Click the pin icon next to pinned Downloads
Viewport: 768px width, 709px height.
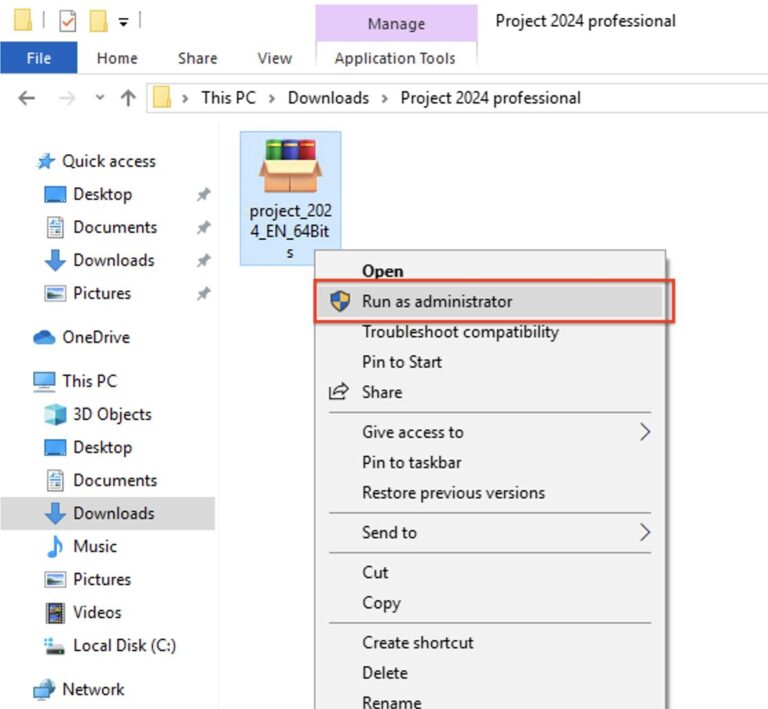(x=204, y=260)
